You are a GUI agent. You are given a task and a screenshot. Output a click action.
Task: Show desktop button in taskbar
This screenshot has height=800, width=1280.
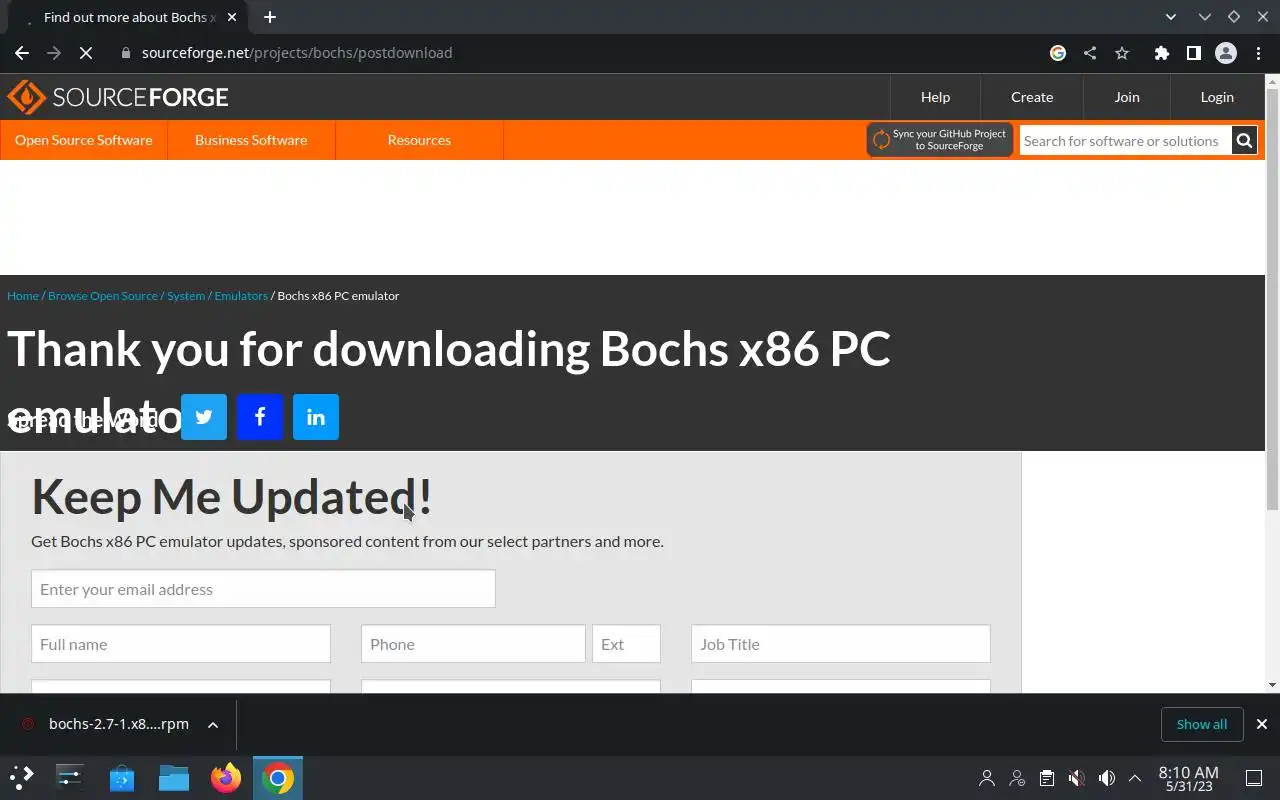coord(1254,778)
